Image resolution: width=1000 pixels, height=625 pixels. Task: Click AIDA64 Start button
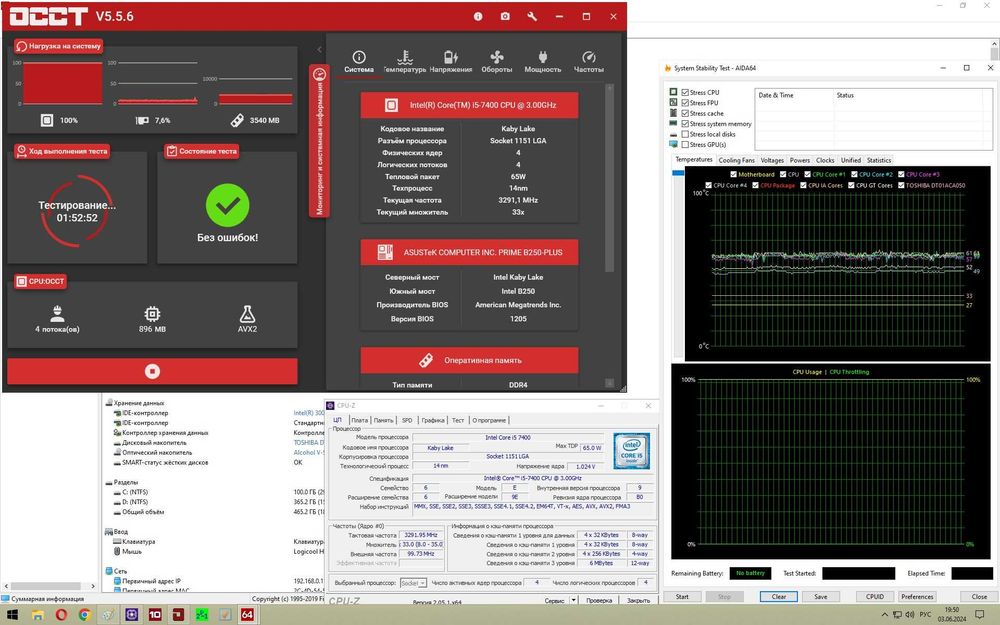682,597
